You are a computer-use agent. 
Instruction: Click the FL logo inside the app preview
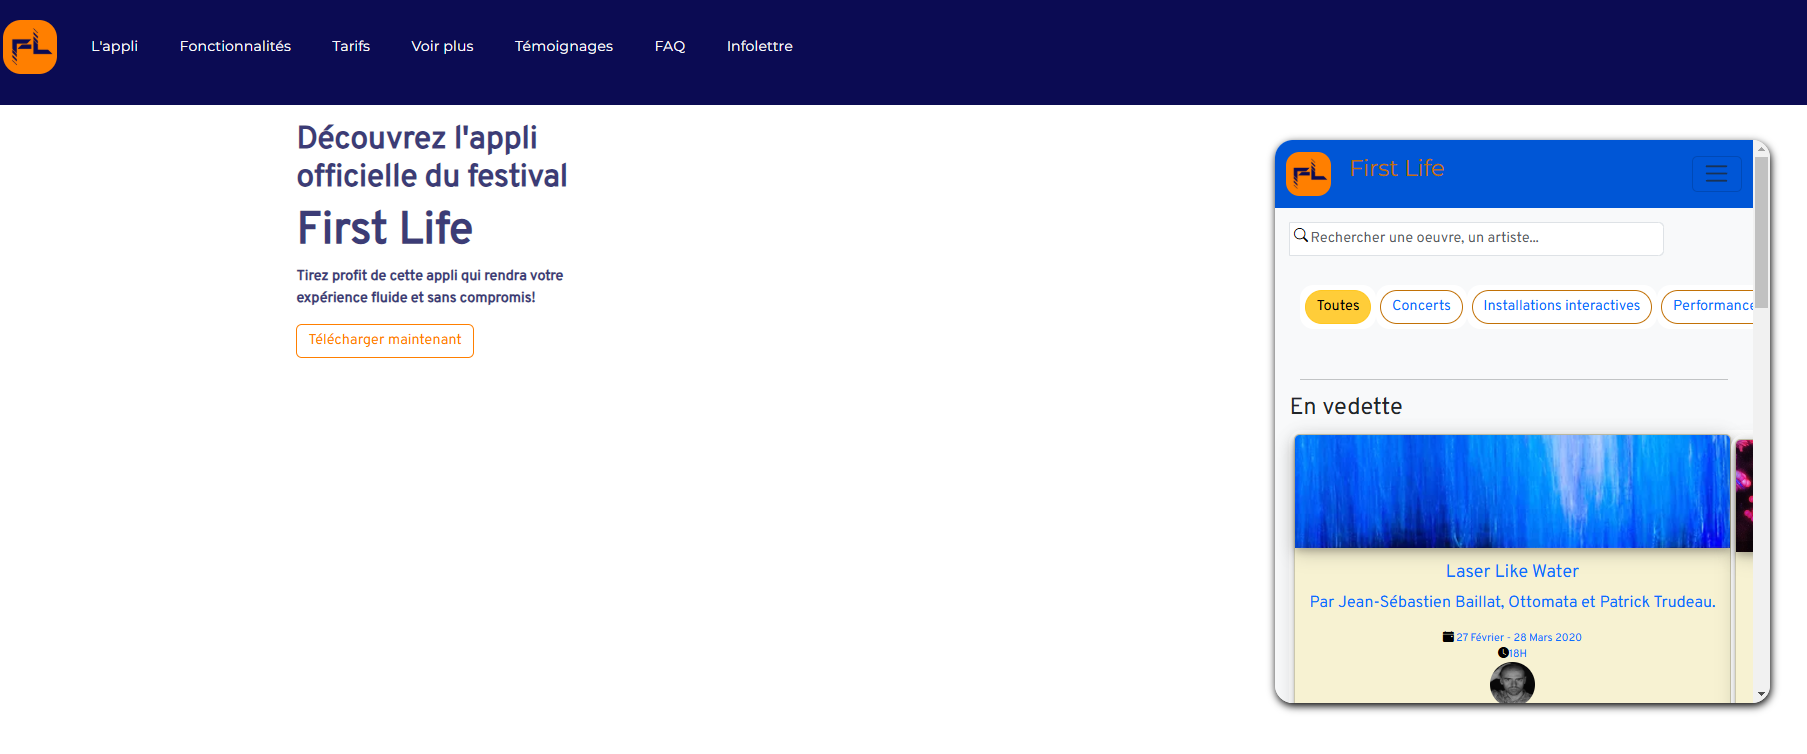pyautogui.click(x=1308, y=174)
